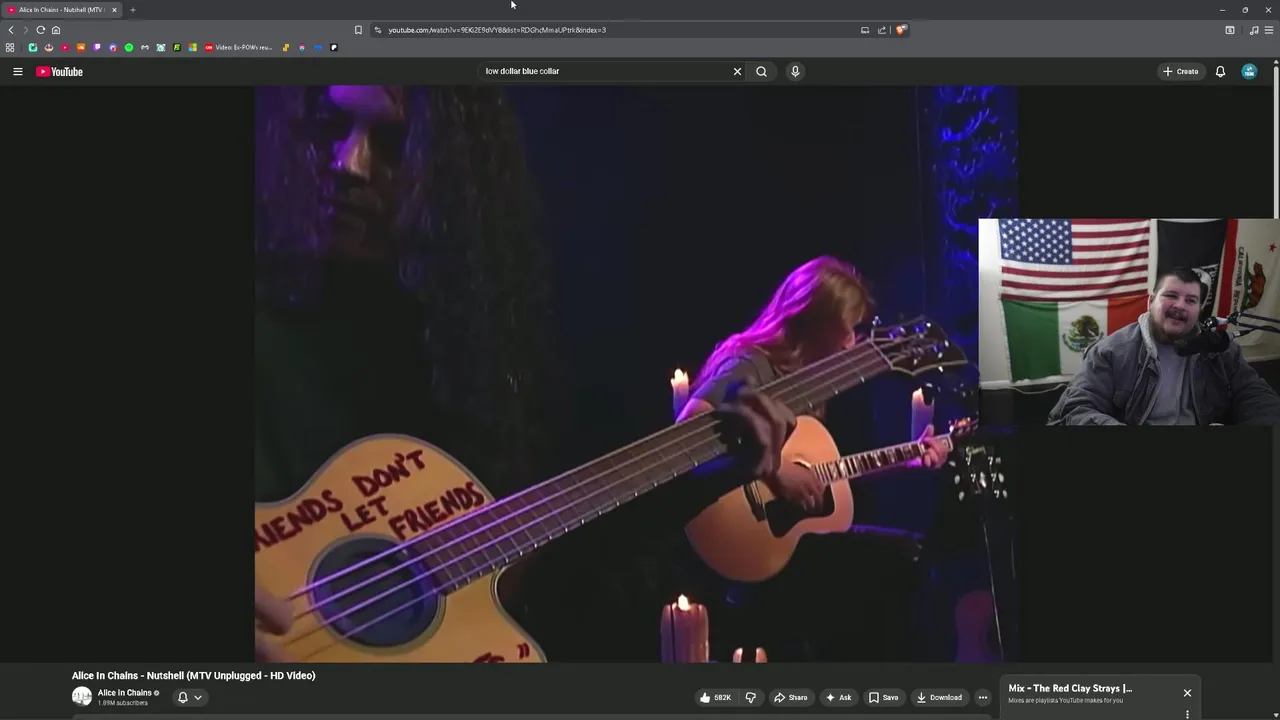
Task: Open the Twitch bookmark in bookmarks bar
Action: (97, 47)
